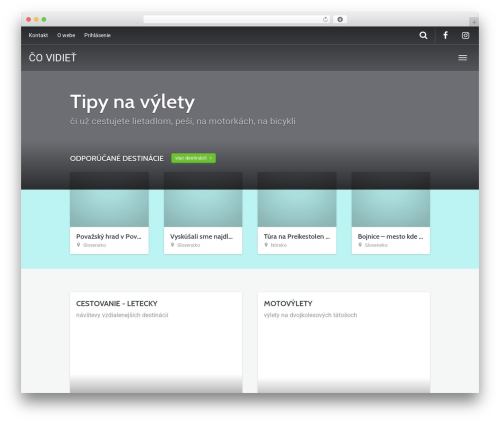This screenshot has width=500, height=423.
Task: Open the hamburger menu icon
Action: tap(462, 58)
